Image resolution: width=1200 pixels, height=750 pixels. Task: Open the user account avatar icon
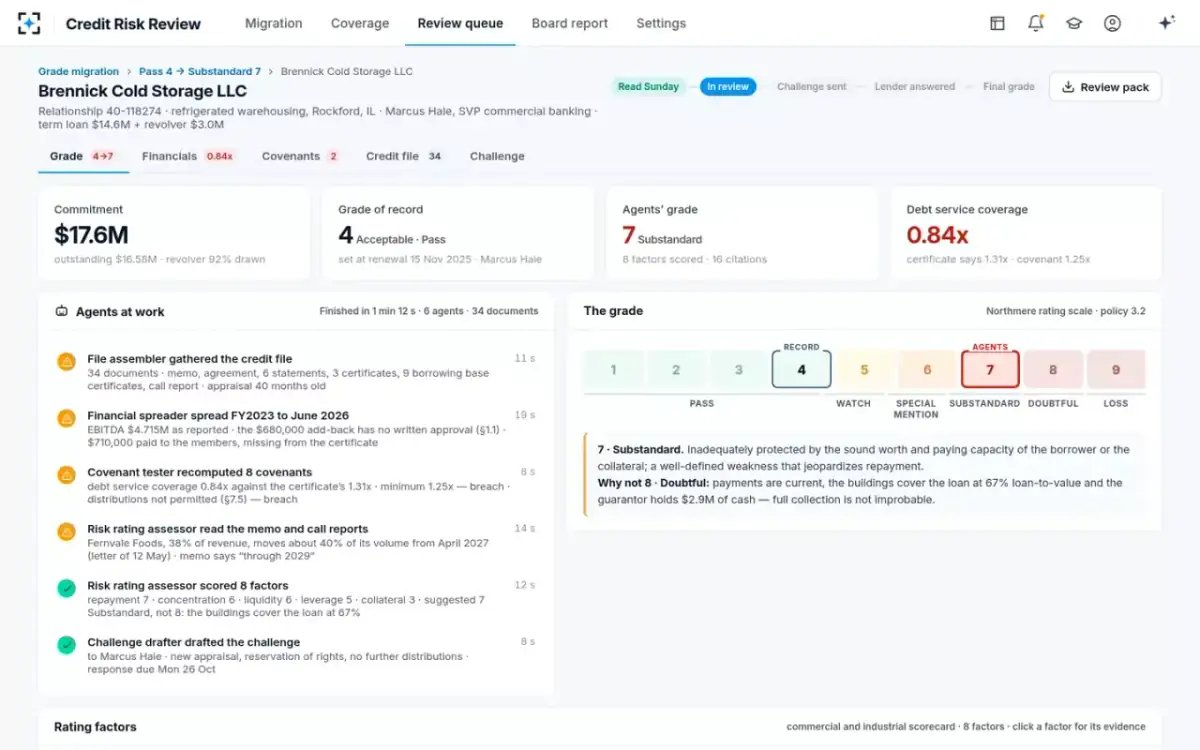tap(1112, 23)
